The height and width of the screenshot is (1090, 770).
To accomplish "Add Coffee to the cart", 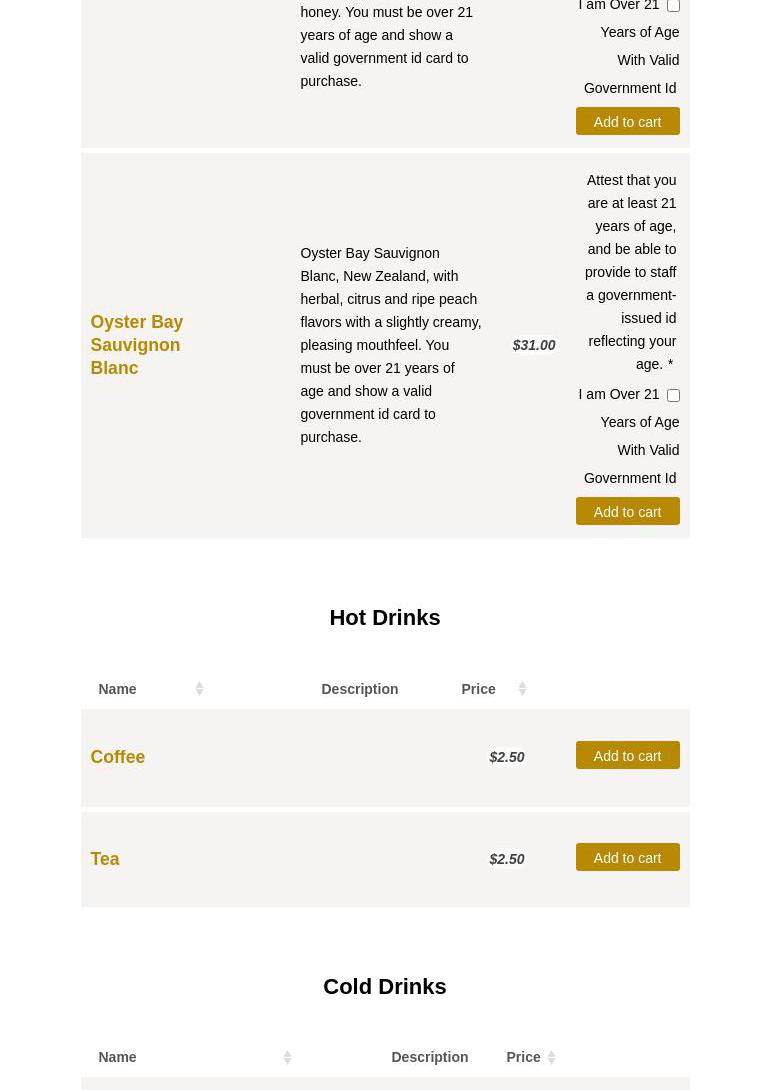I will [x=627, y=756].
